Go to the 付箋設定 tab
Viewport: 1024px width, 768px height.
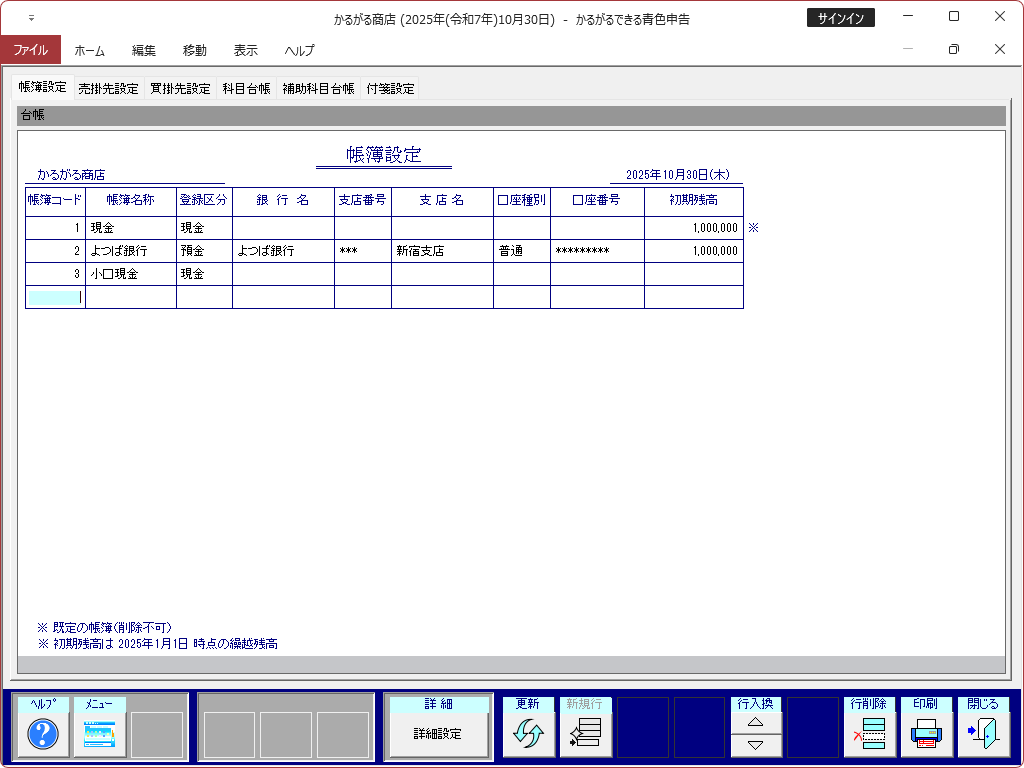[x=390, y=88]
